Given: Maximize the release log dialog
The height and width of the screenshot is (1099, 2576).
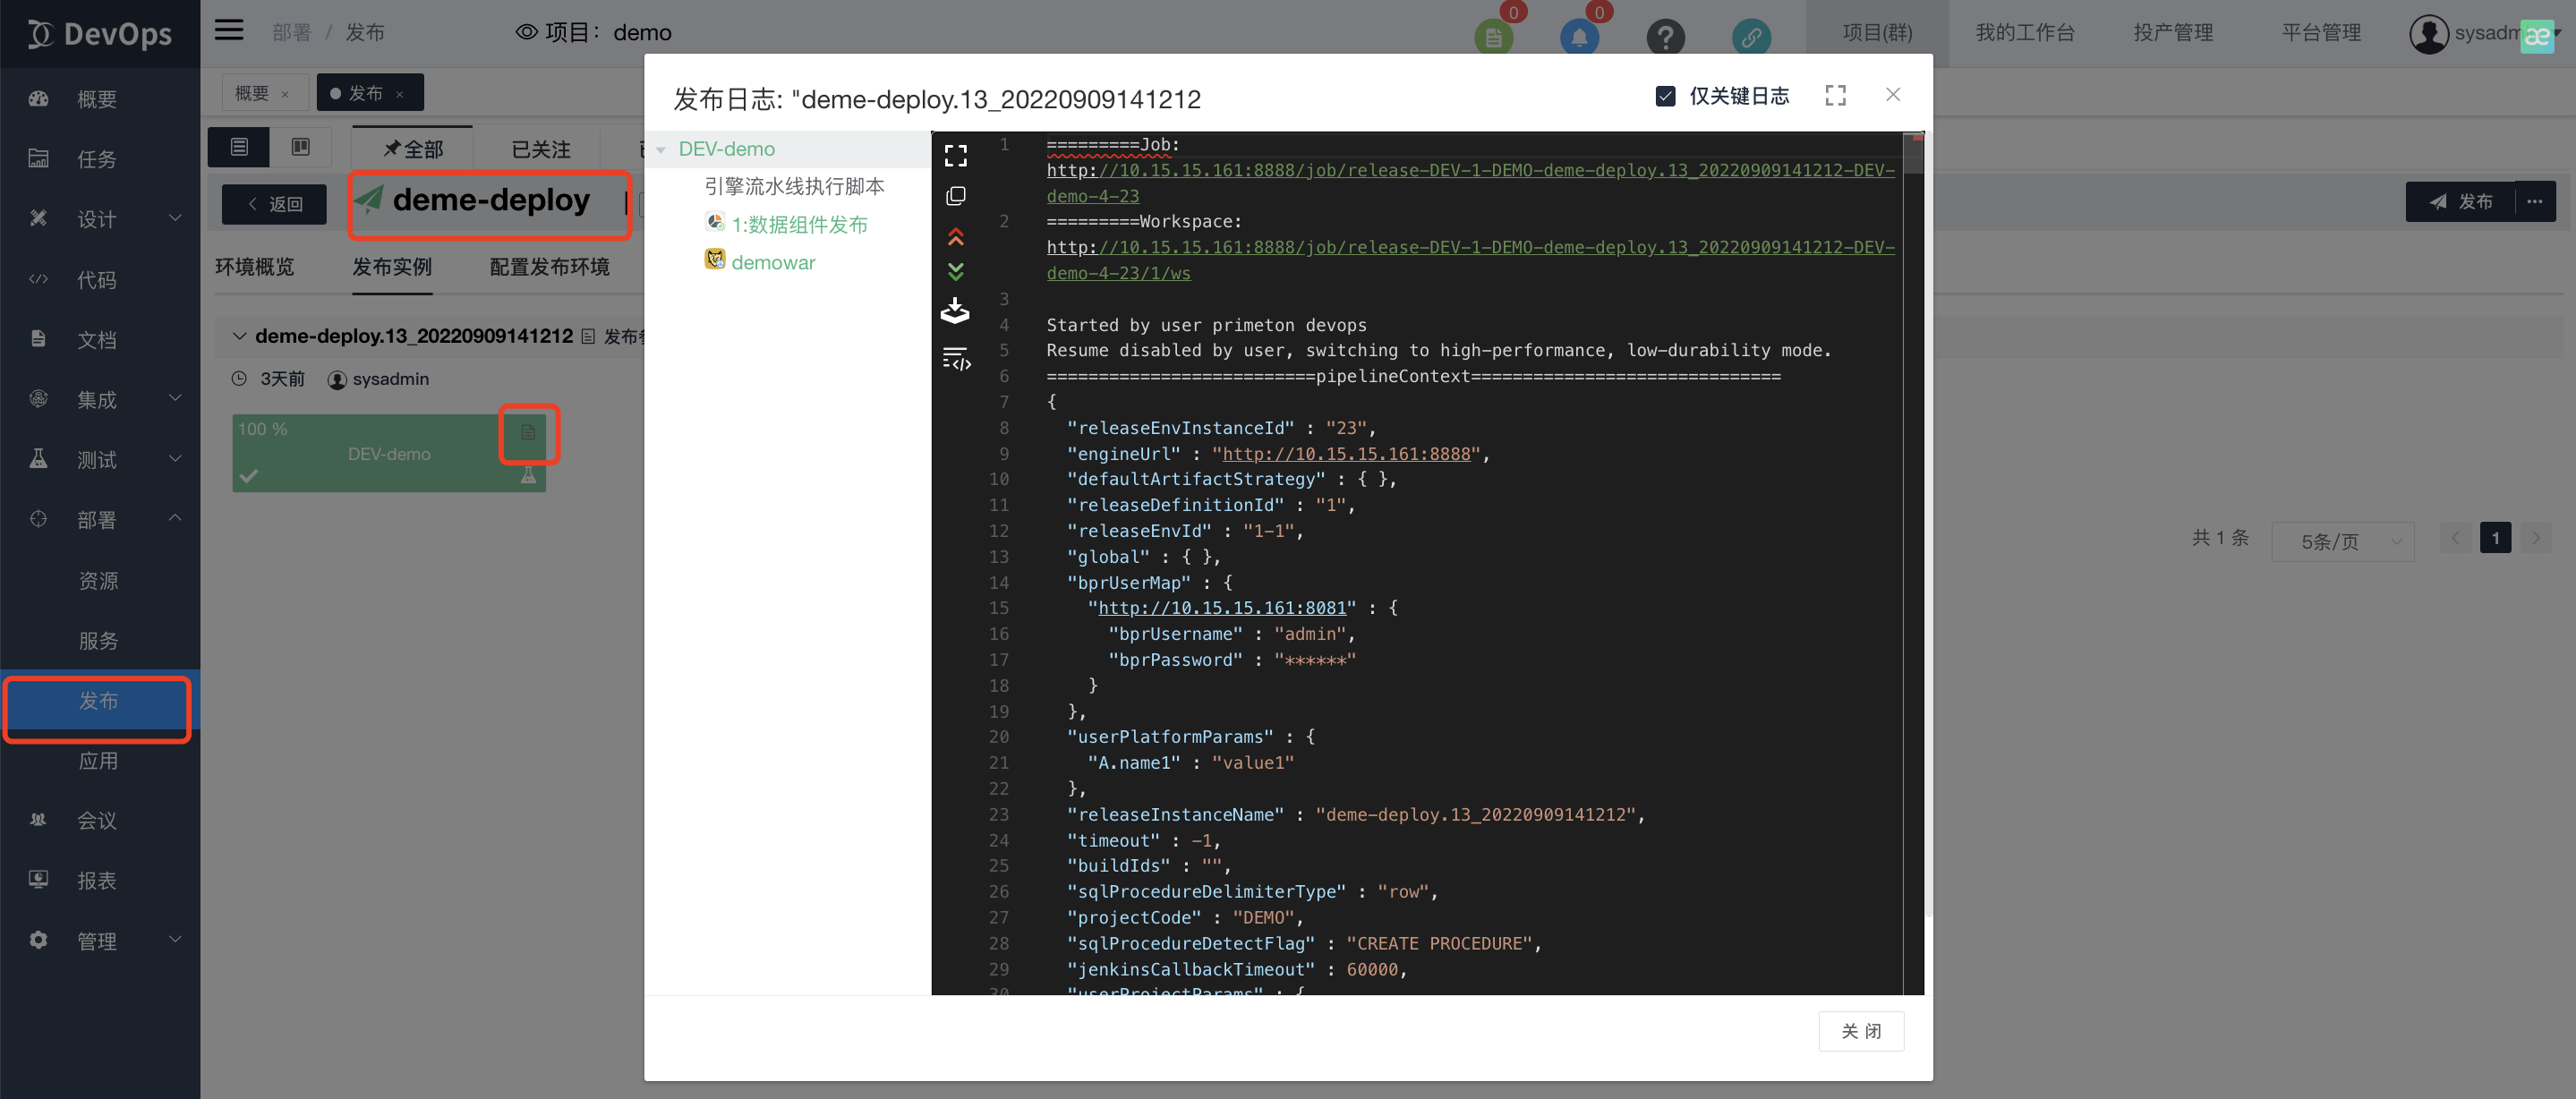Looking at the screenshot, I should point(1834,95).
